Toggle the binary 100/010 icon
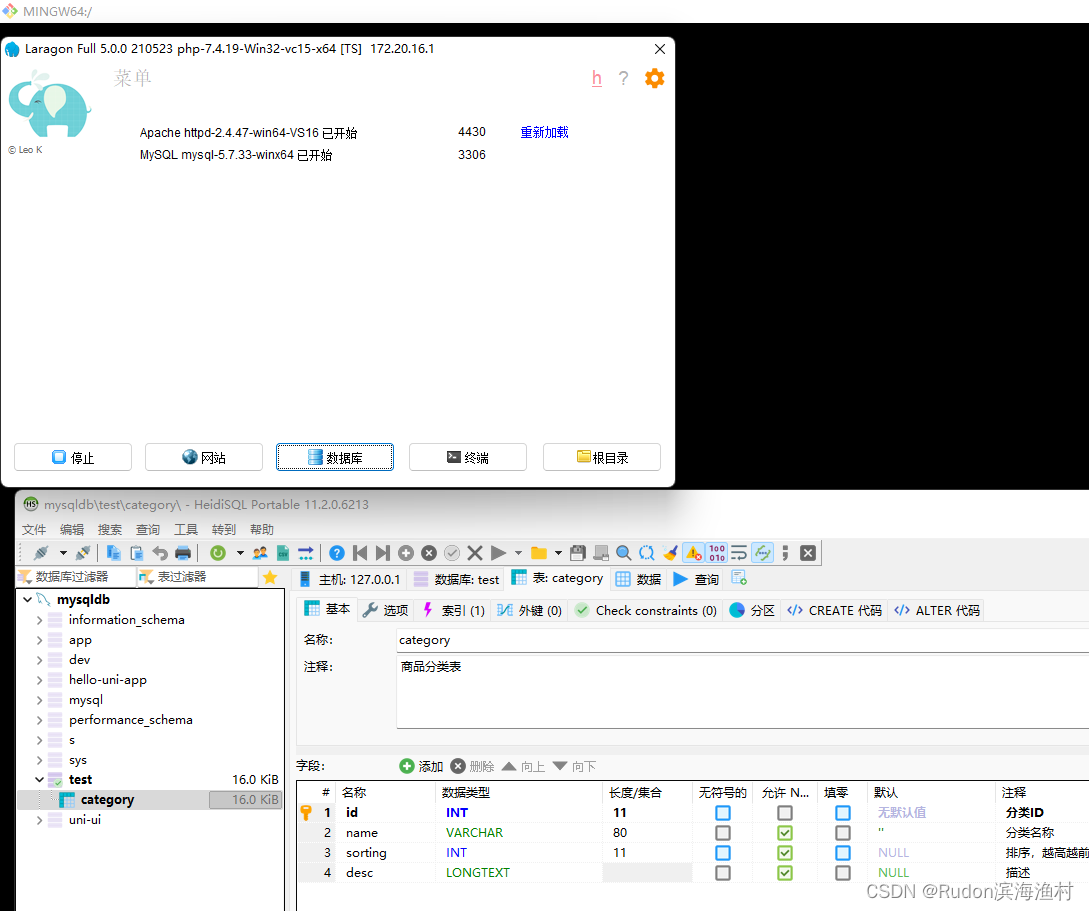 717,553
